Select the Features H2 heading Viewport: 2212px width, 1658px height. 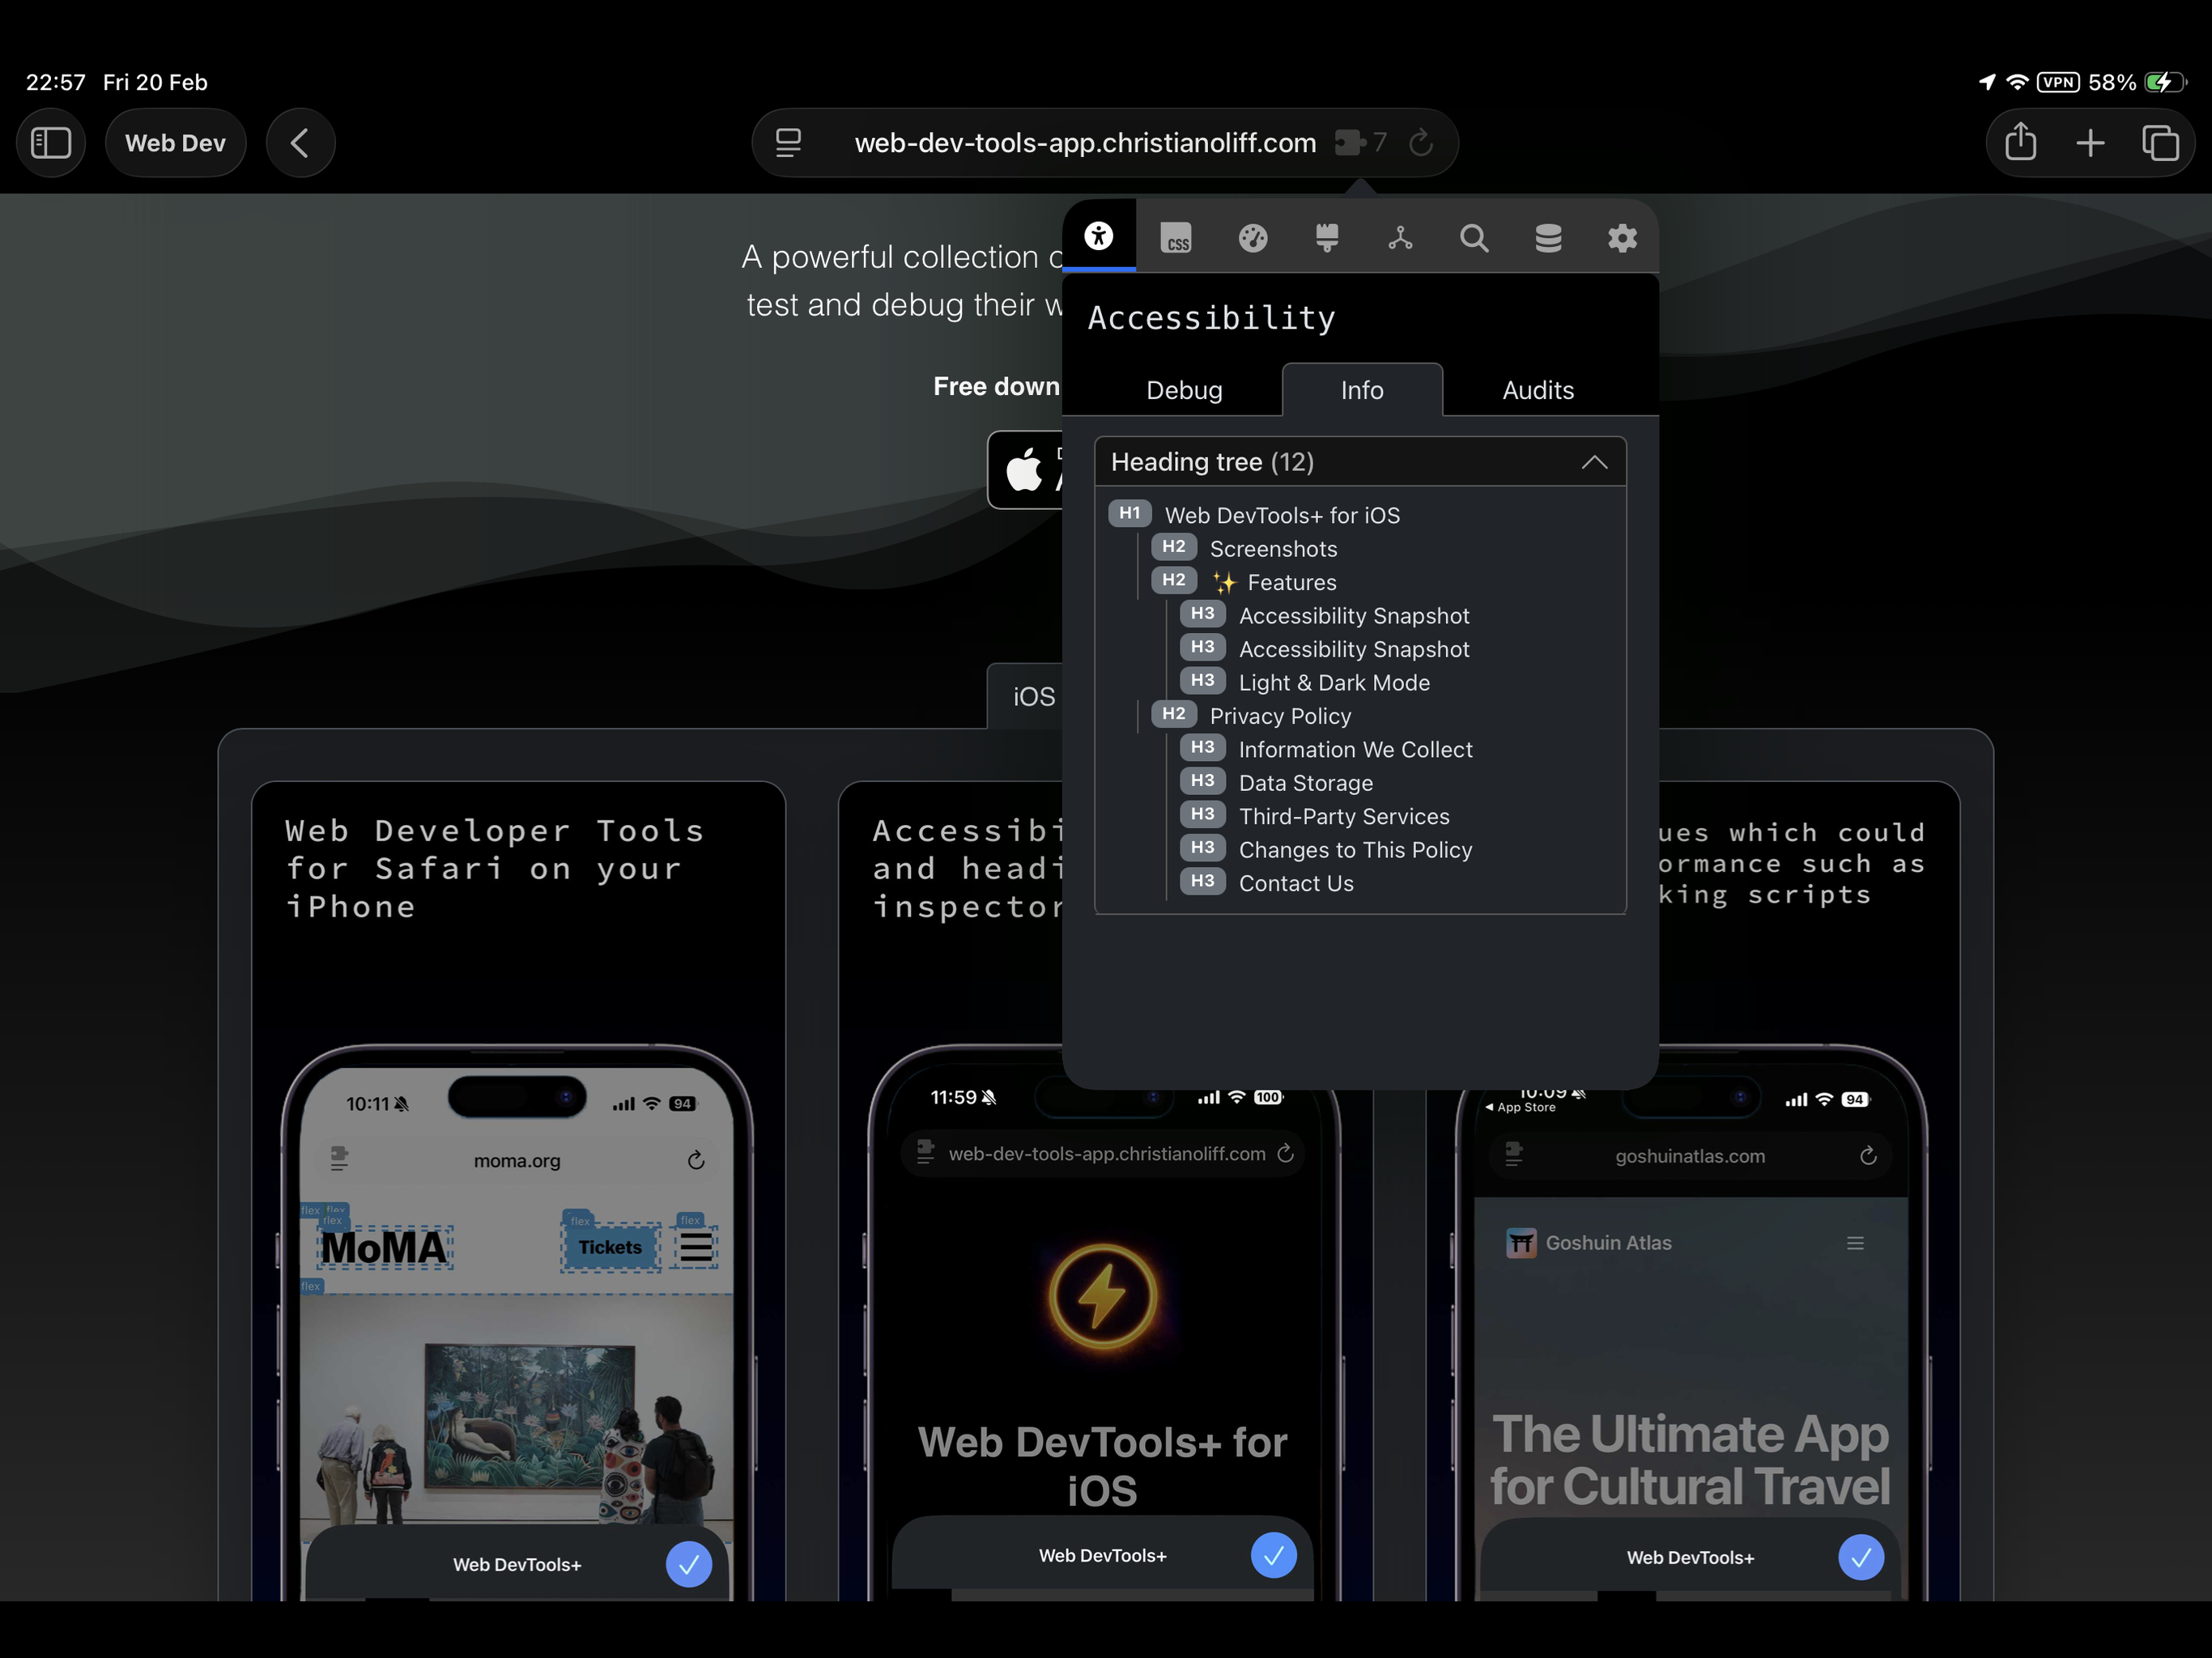click(x=1244, y=582)
